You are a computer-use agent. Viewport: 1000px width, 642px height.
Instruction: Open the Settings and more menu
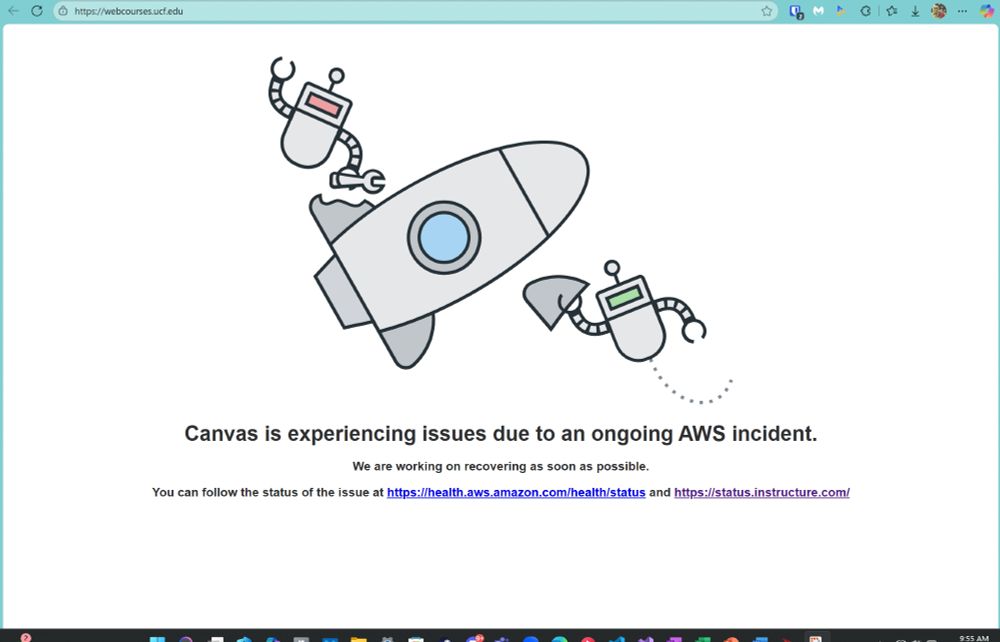tap(962, 11)
